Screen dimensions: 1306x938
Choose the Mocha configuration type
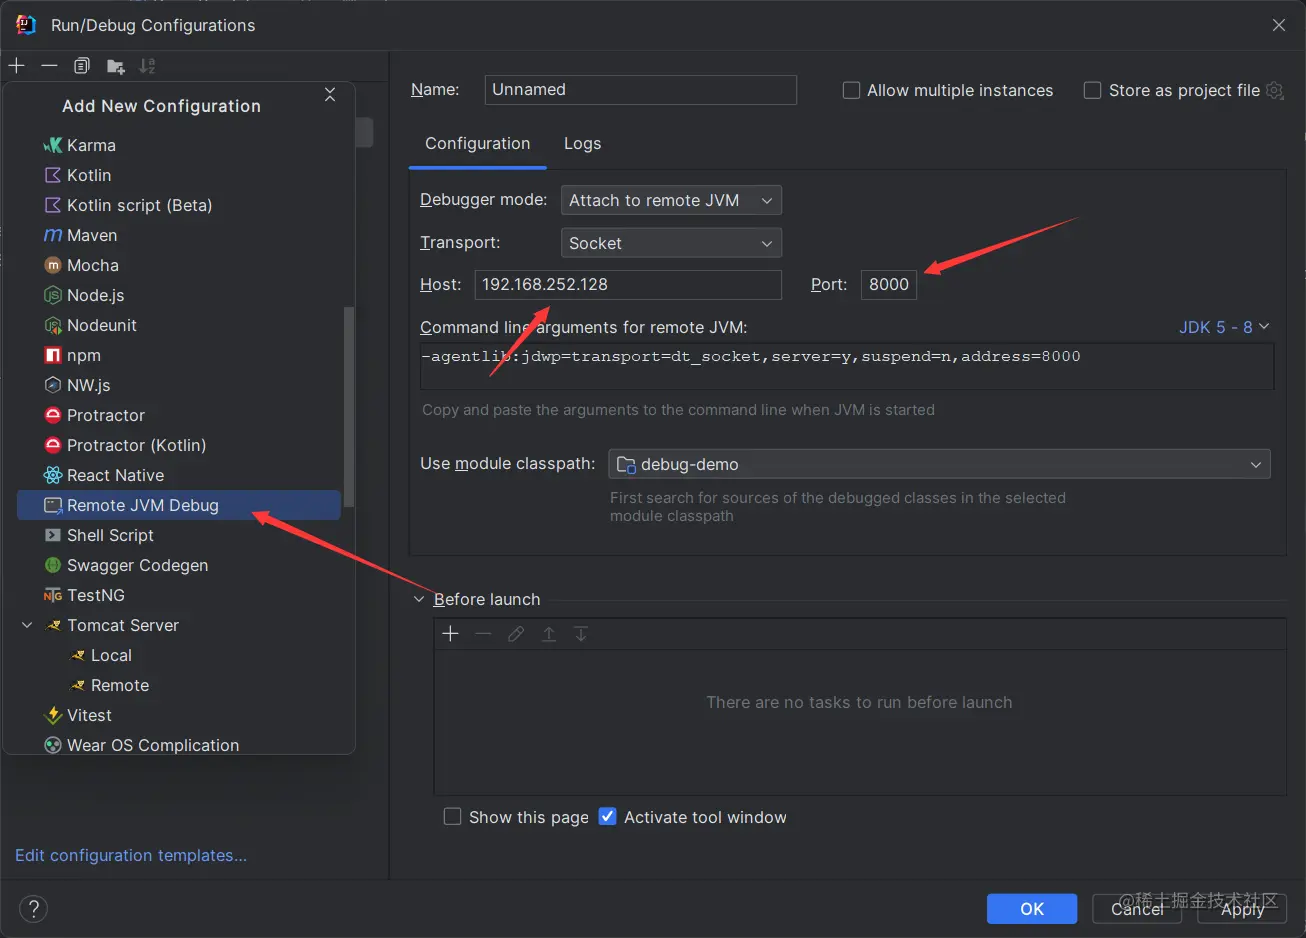(x=180, y=265)
